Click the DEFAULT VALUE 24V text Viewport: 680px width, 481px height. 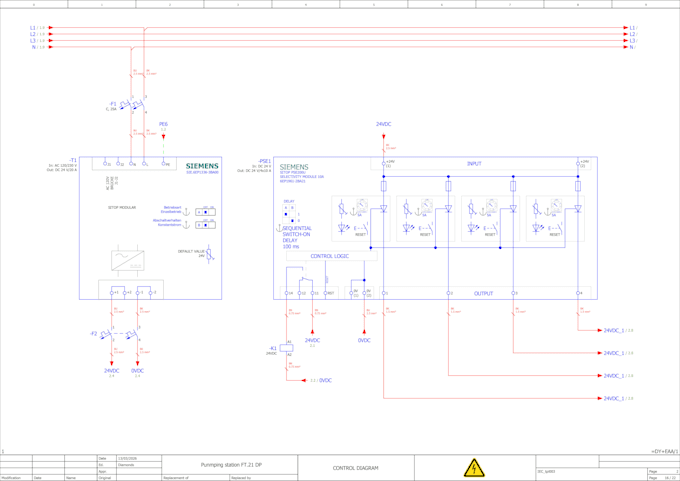click(191, 254)
